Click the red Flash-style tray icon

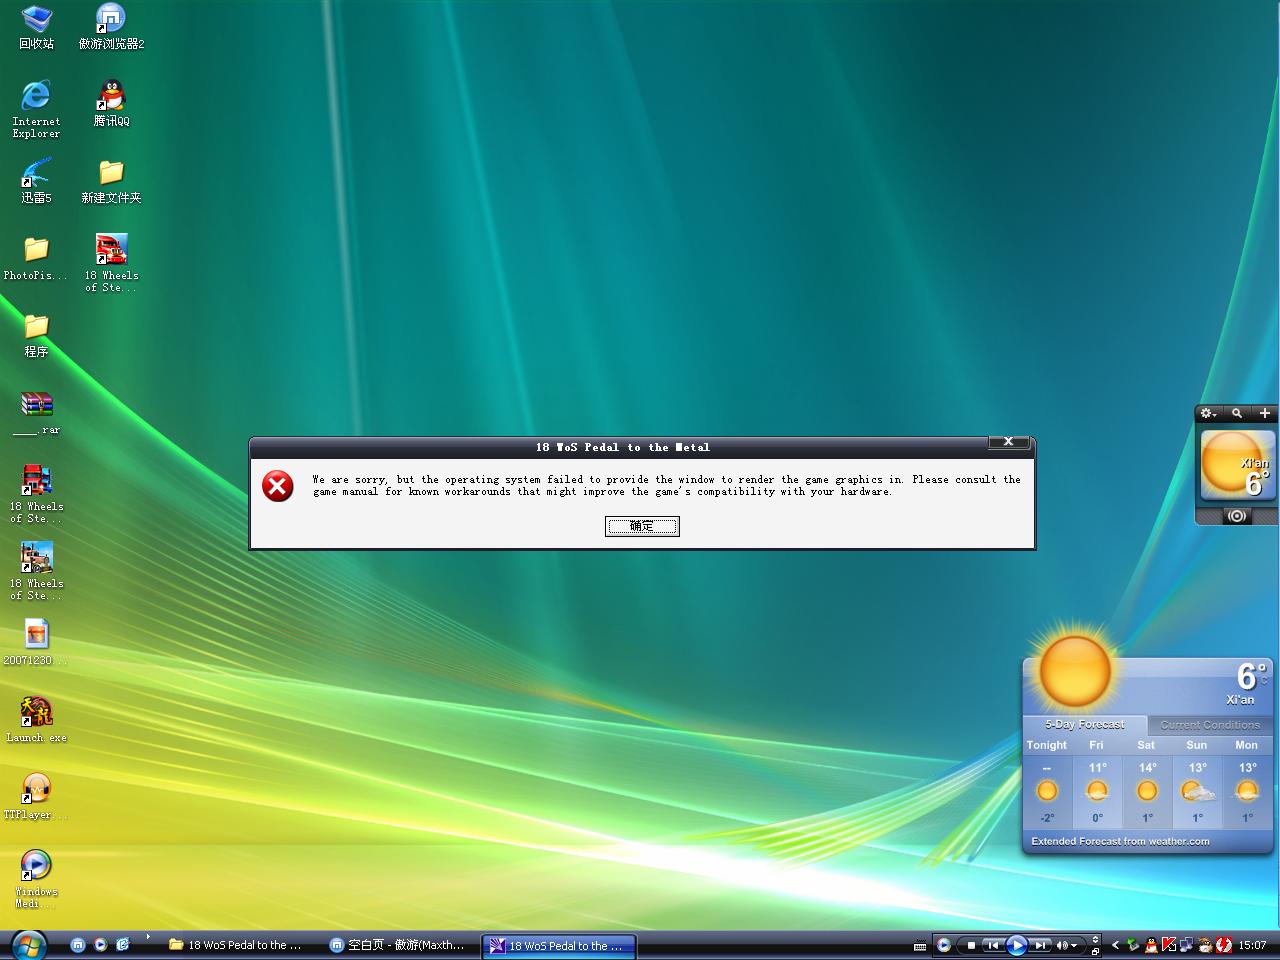pyautogui.click(x=1223, y=945)
